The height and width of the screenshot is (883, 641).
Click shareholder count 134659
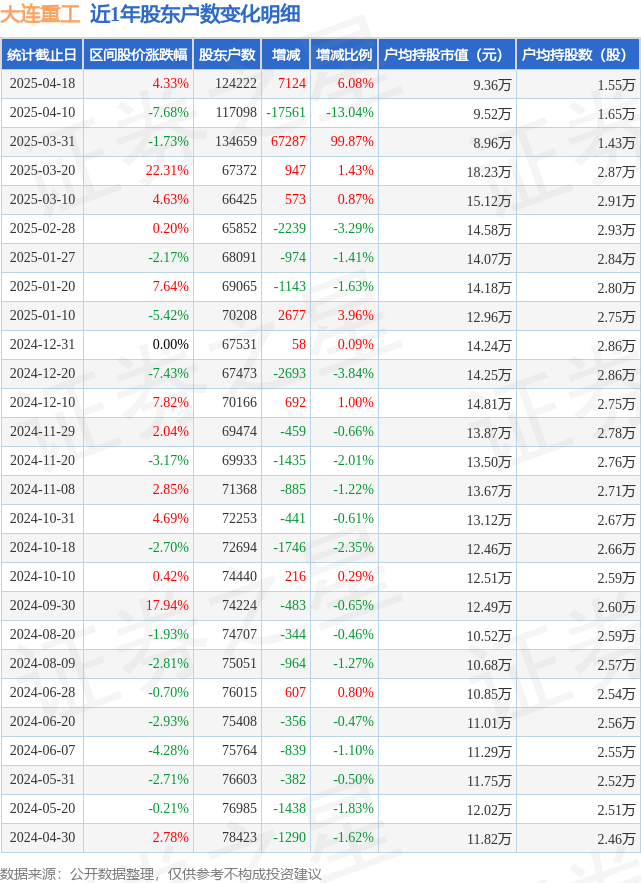click(235, 142)
